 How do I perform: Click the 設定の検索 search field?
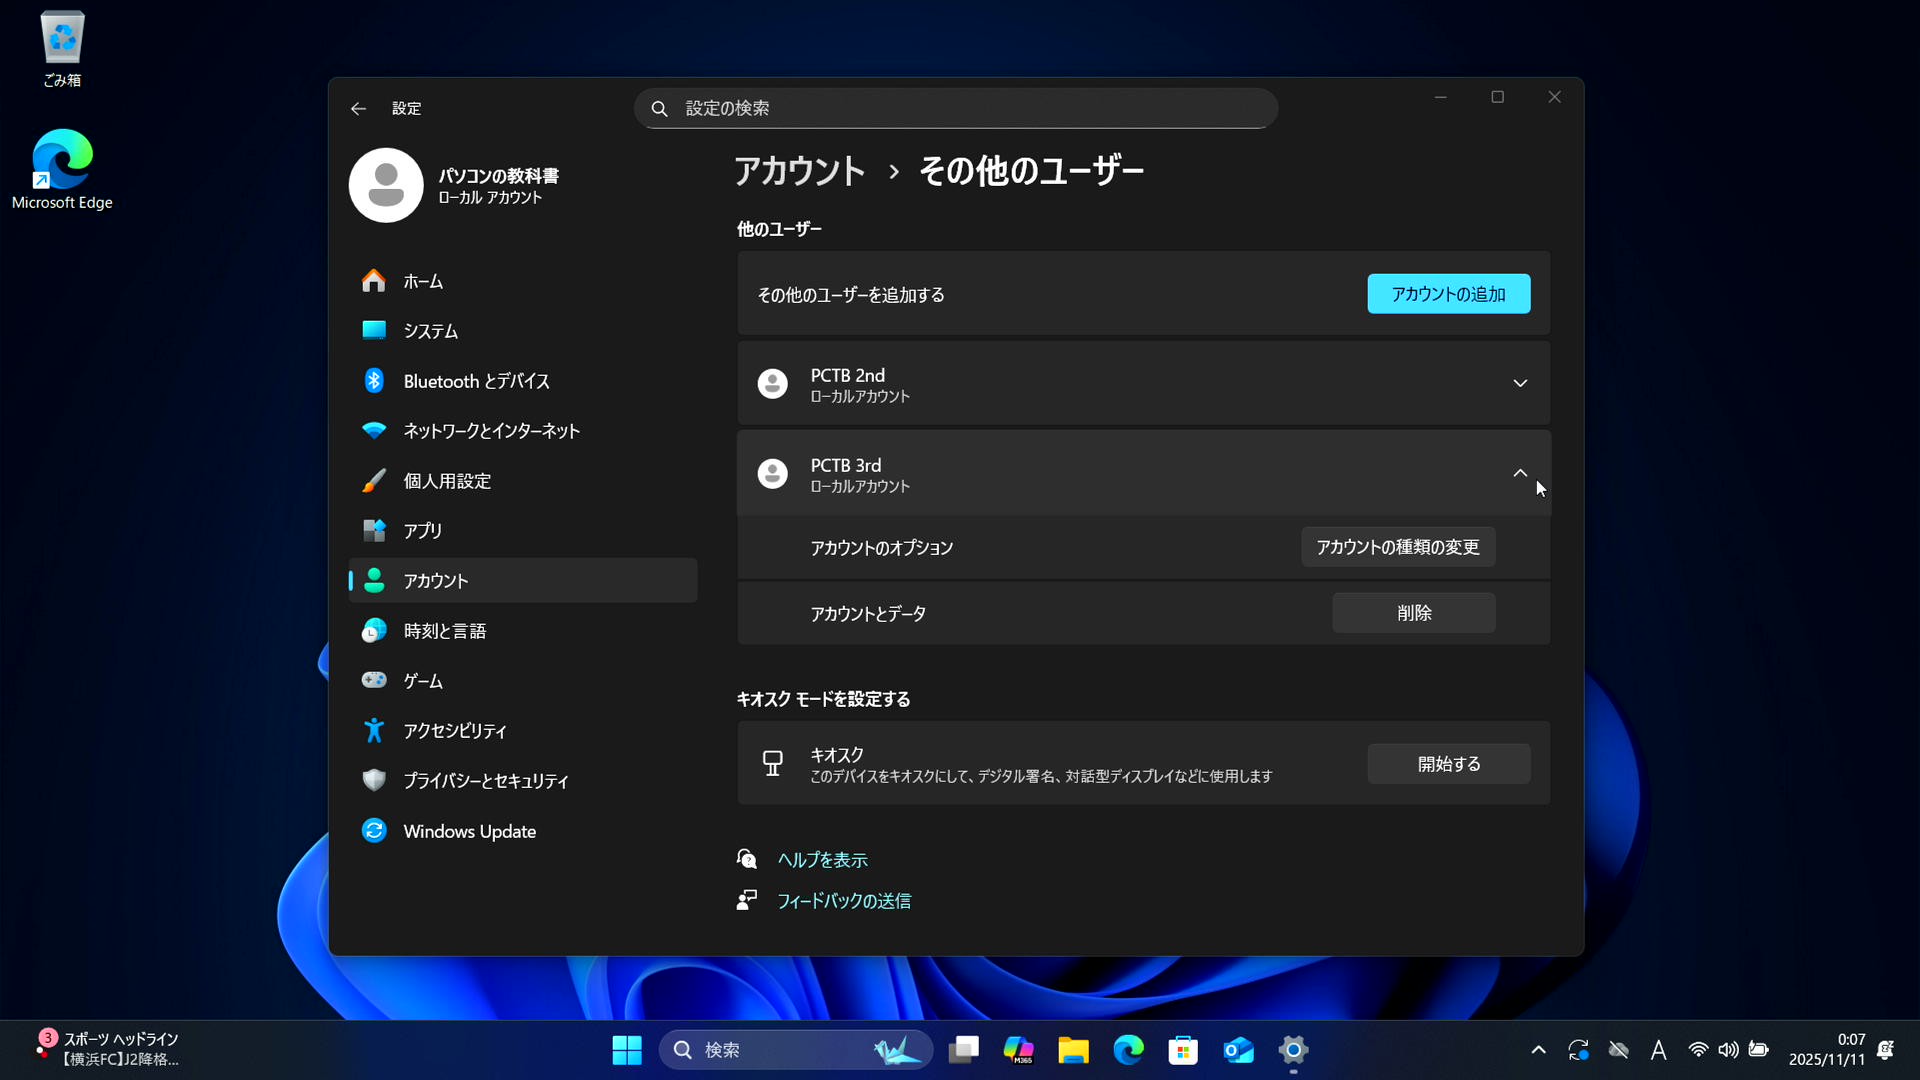click(955, 108)
